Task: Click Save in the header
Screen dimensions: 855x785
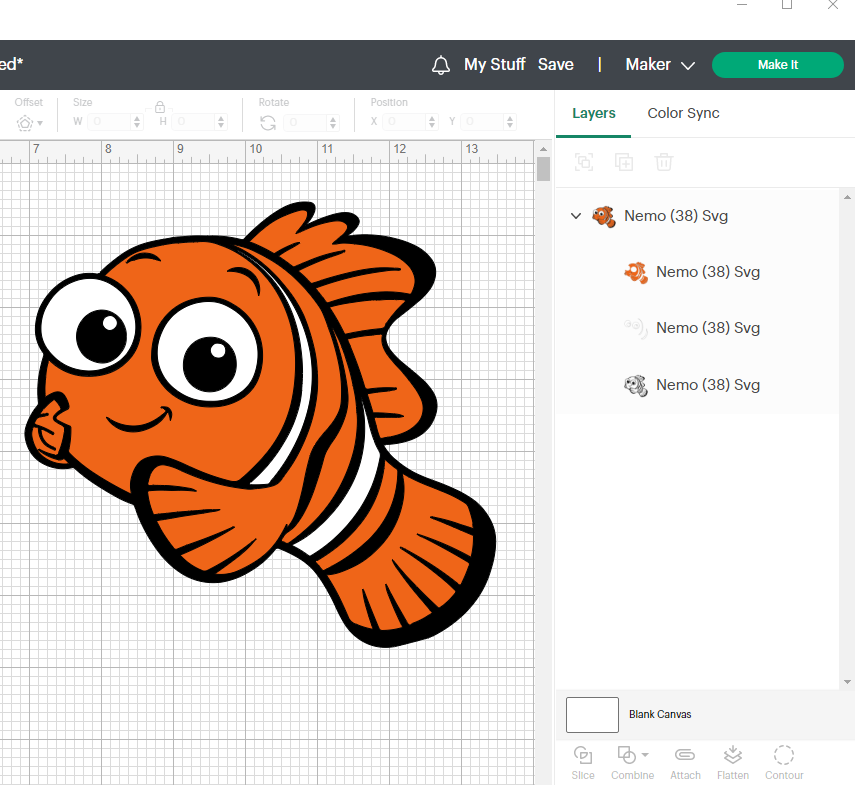Action: [556, 65]
